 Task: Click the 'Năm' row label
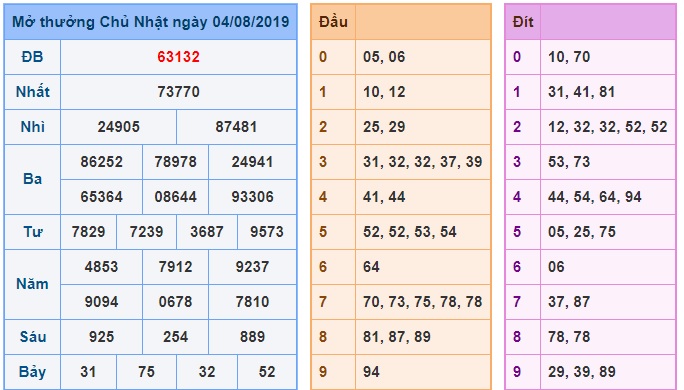coord(32,284)
